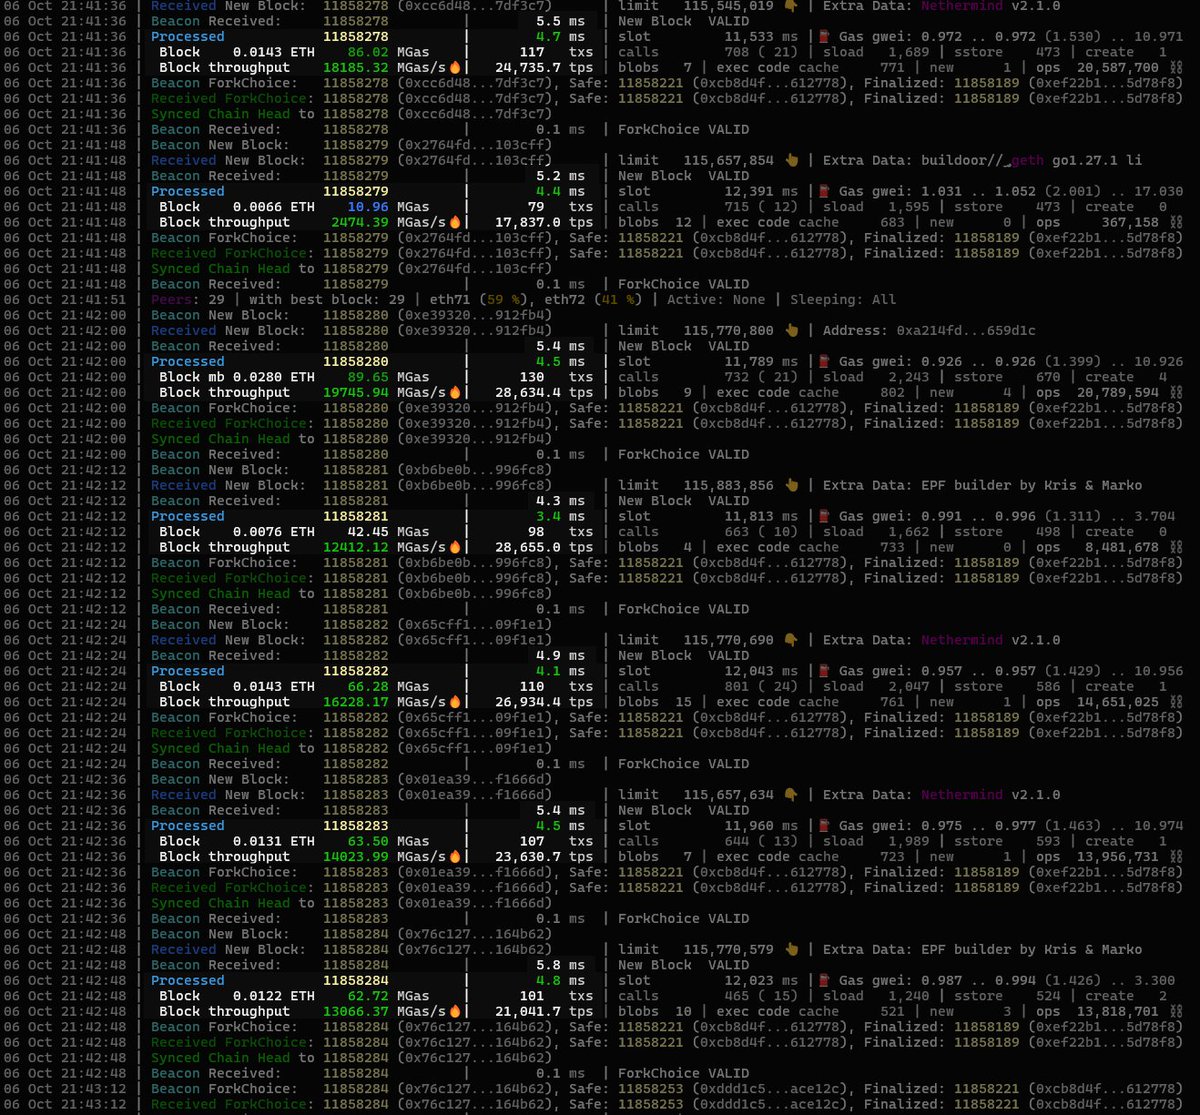Click the pointing hand icon after limit 115,545,019
The width and height of the screenshot is (1200, 1115).
tap(791, 5)
